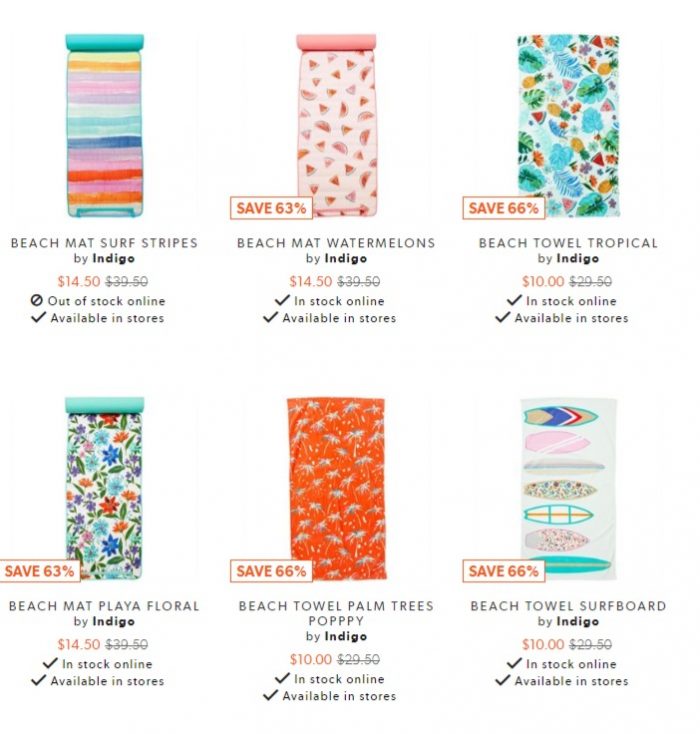700x734 pixels.
Task: Click the Beach Towel Surfboard title link
Action: click(568, 606)
